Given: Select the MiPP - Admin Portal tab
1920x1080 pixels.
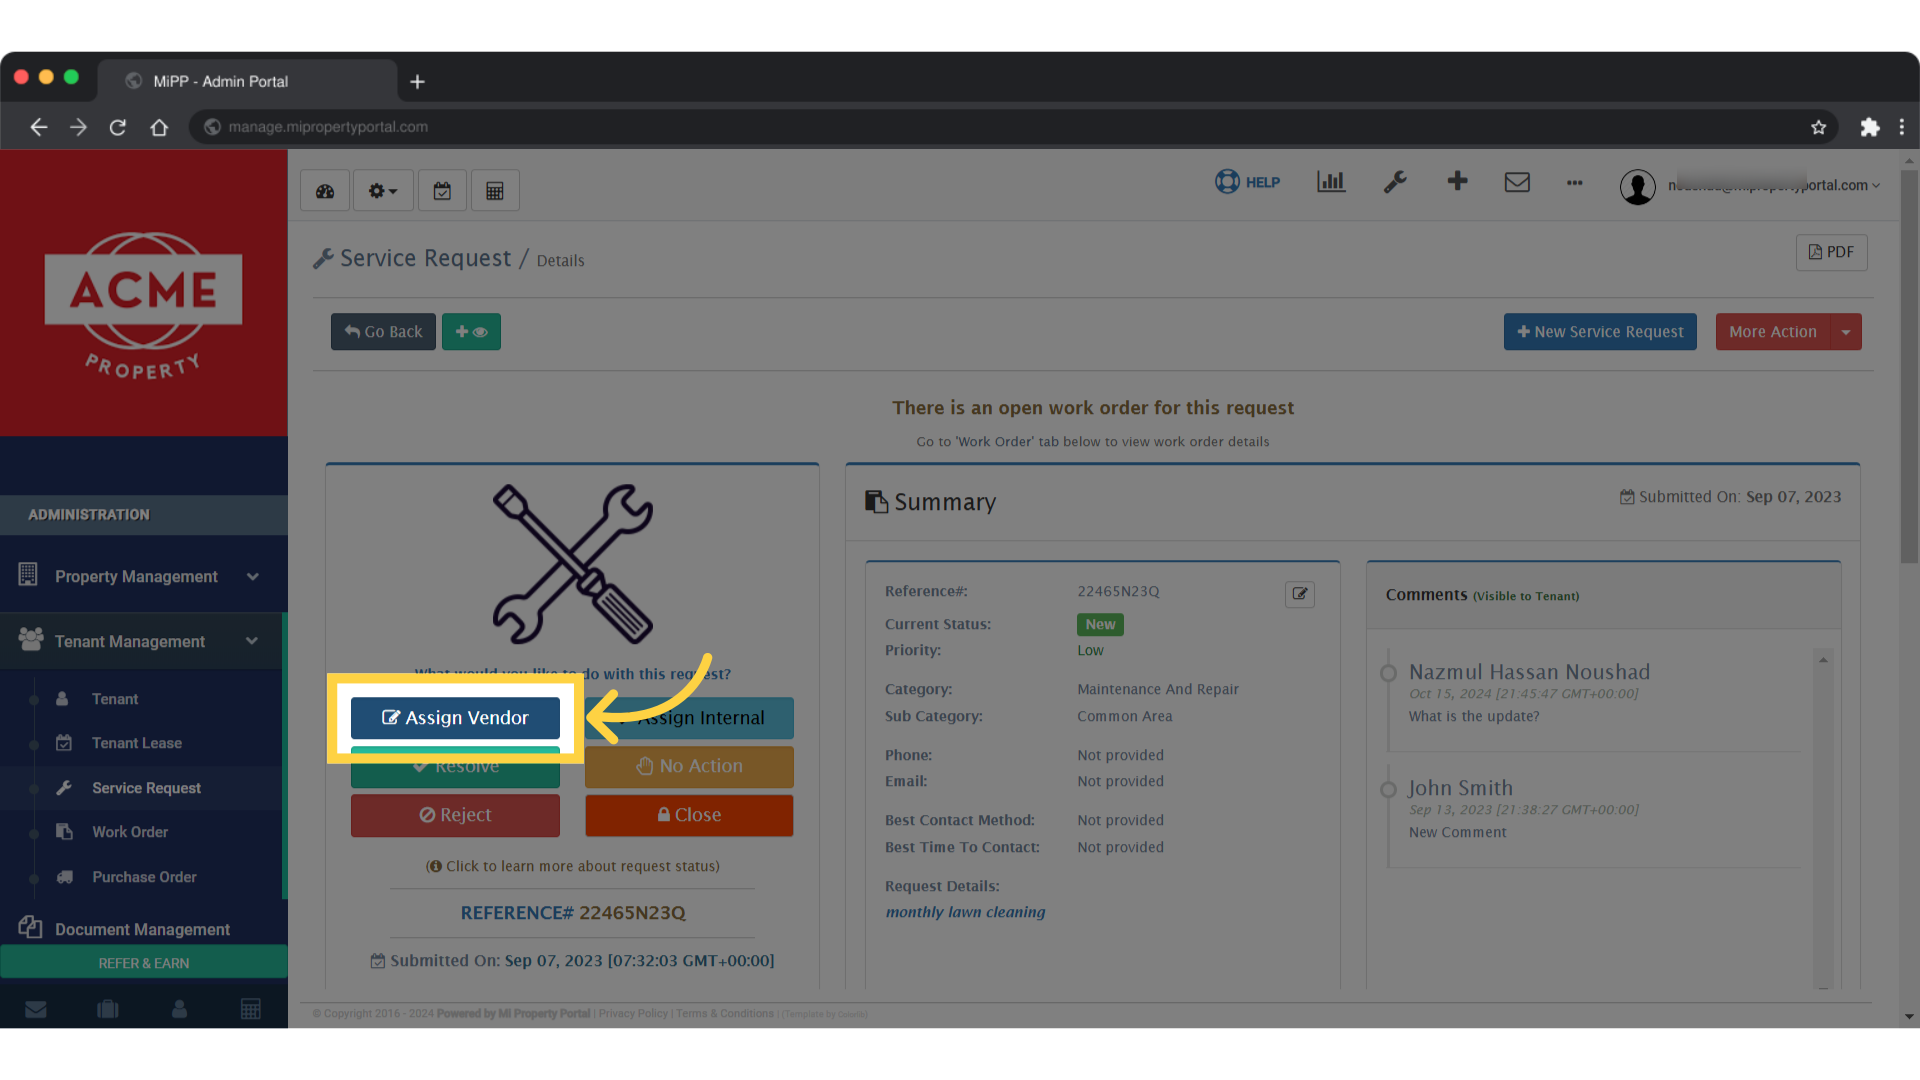Looking at the screenshot, I should point(247,81).
